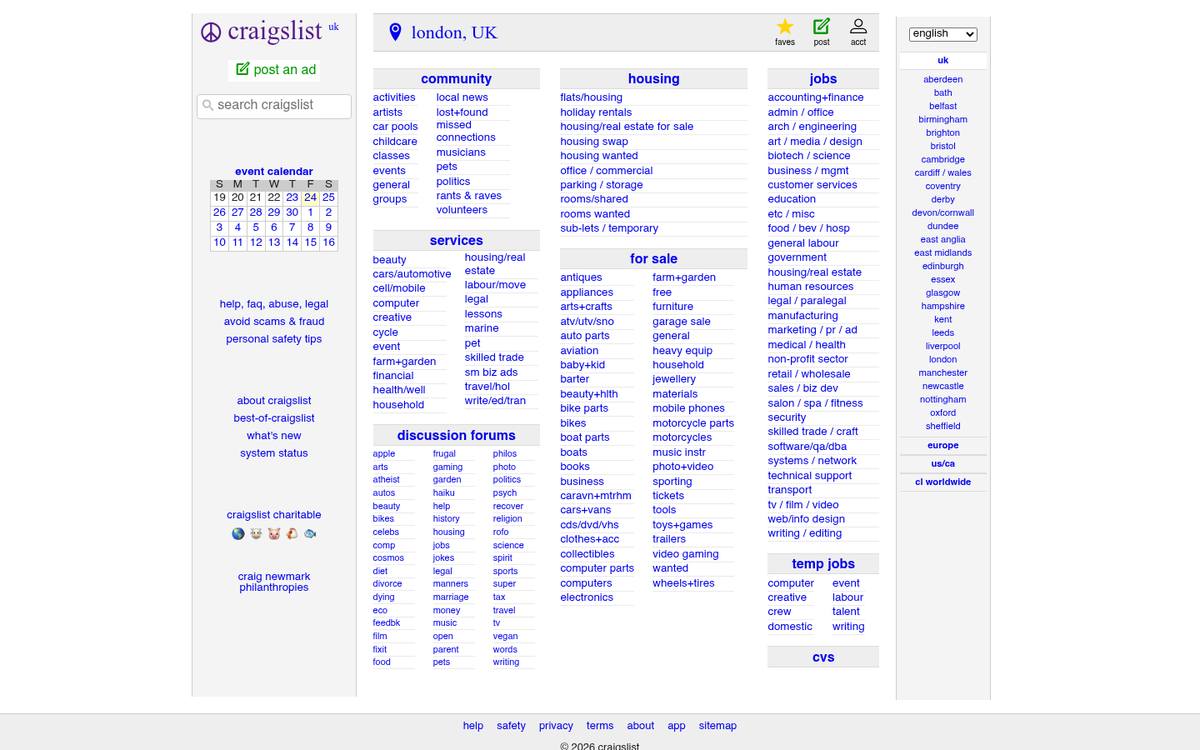Click the fish emoji under craigslist charitable

click(310, 533)
